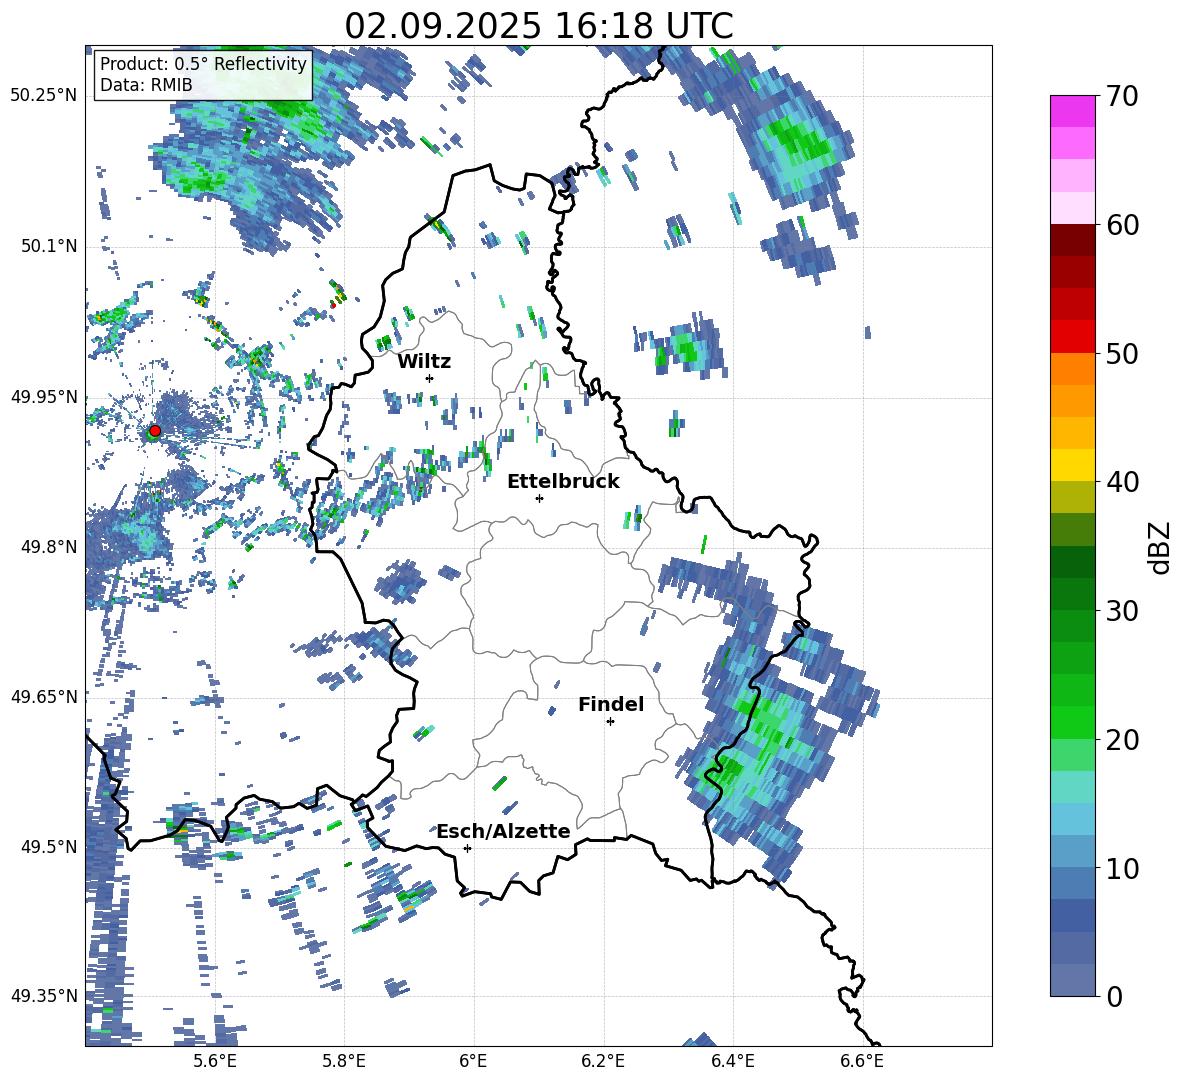Image resolution: width=1184 pixels, height=1081 pixels.
Task: Click the yellow swatch at 40 dBZ
Action: point(1072,465)
